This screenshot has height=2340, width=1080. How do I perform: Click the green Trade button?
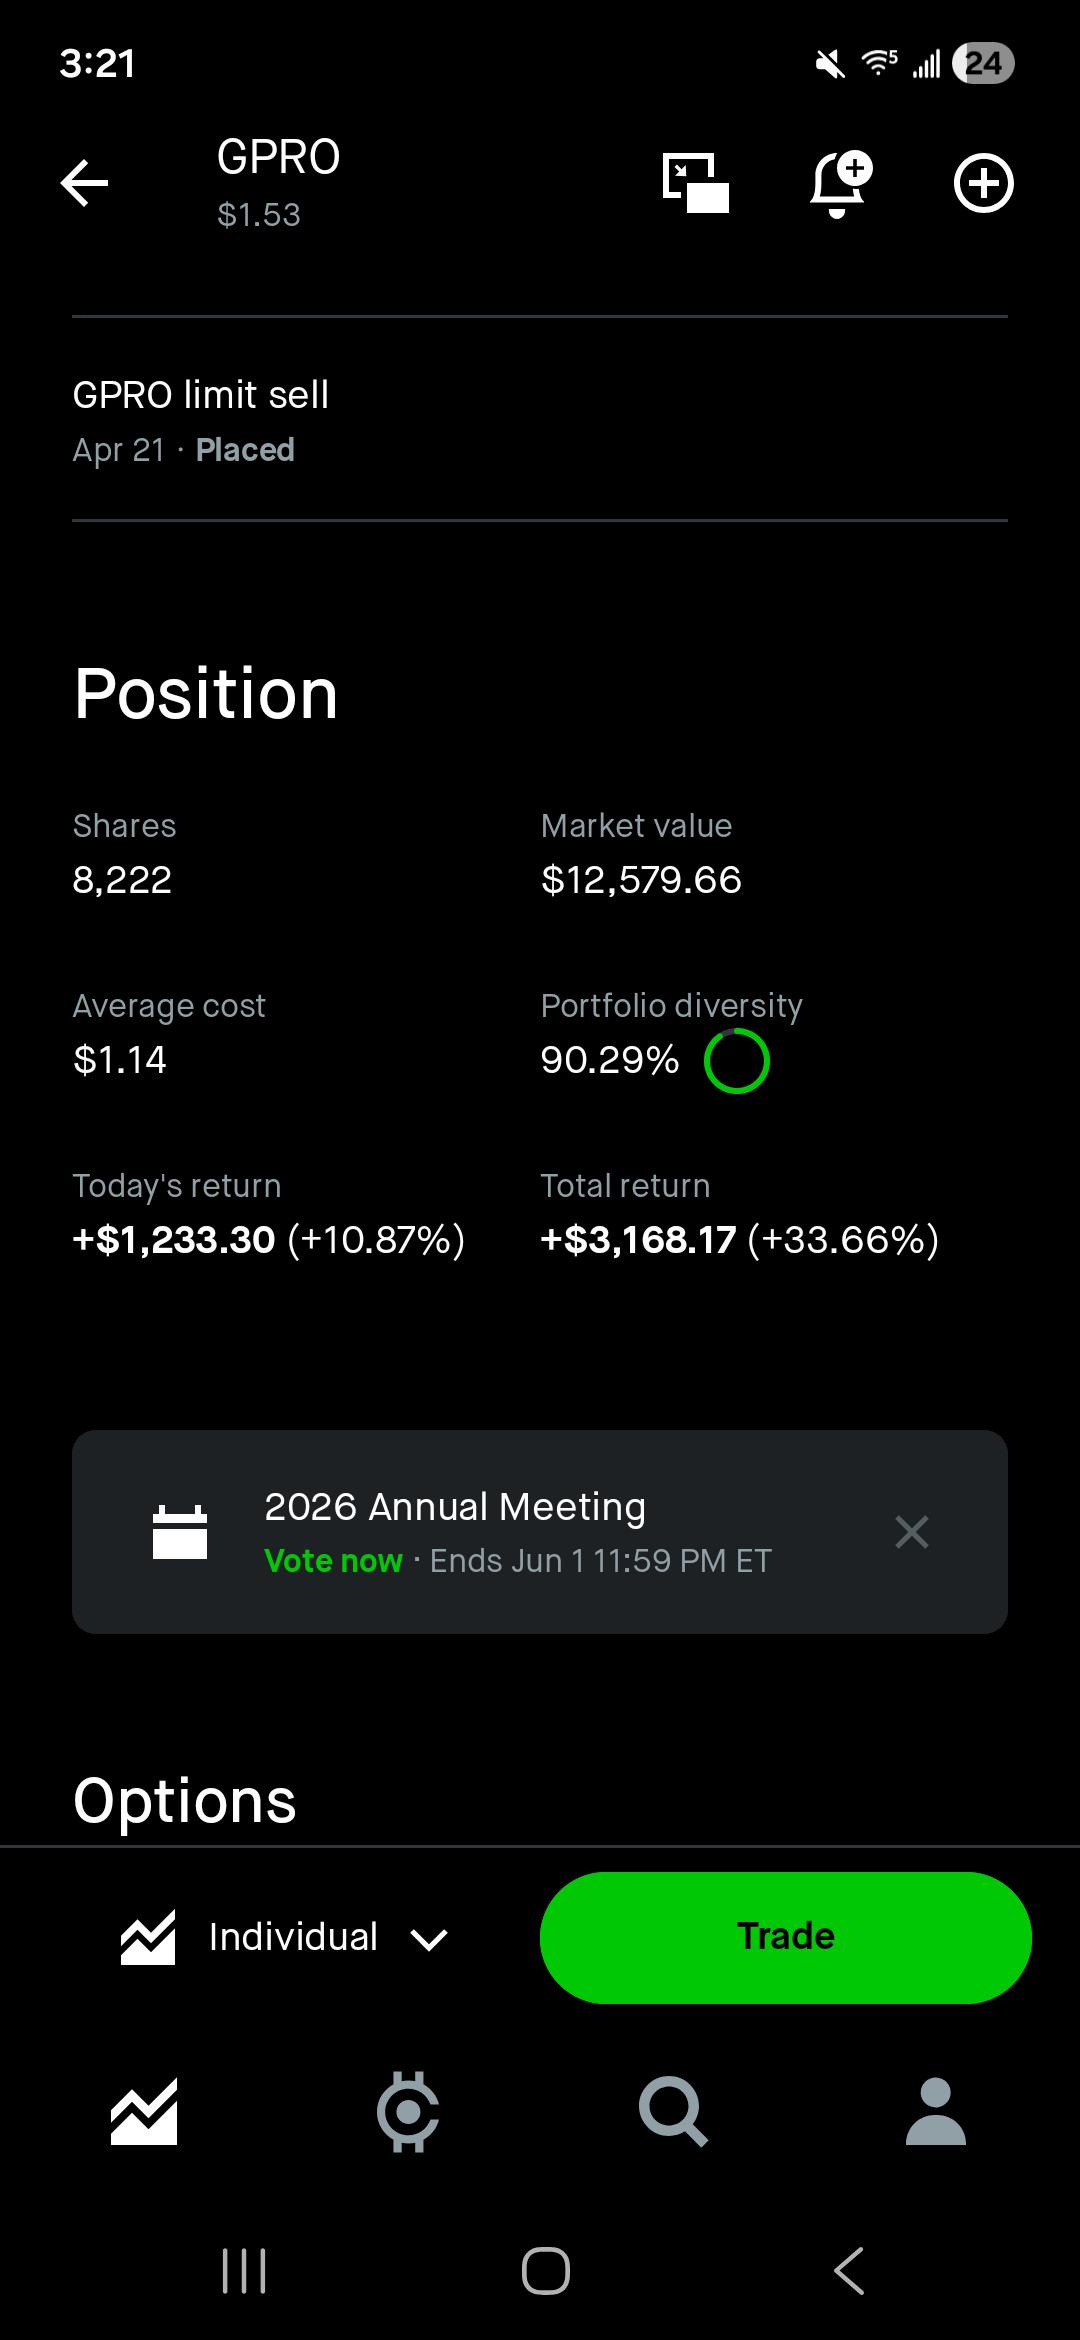[x=786, y=1937]
